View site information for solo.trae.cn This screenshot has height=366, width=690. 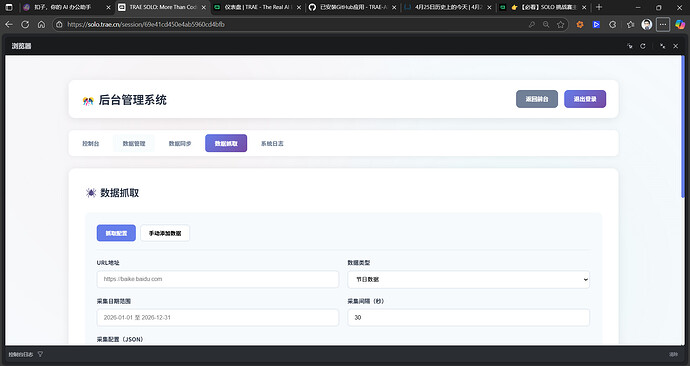click(59, 25)
